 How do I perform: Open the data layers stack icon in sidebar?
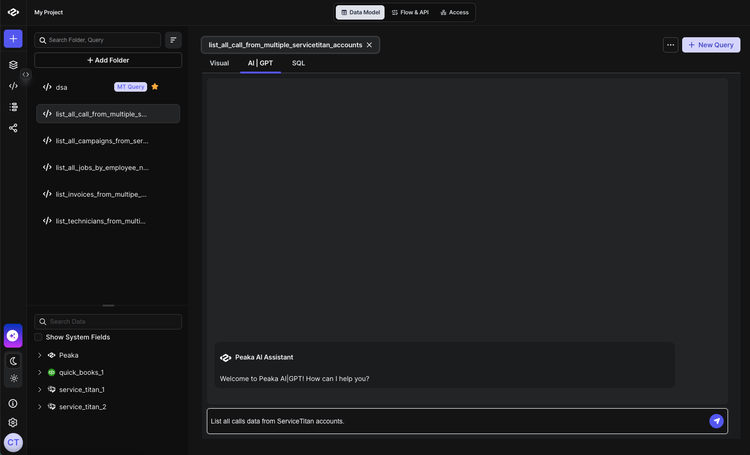tap(13, 65)
